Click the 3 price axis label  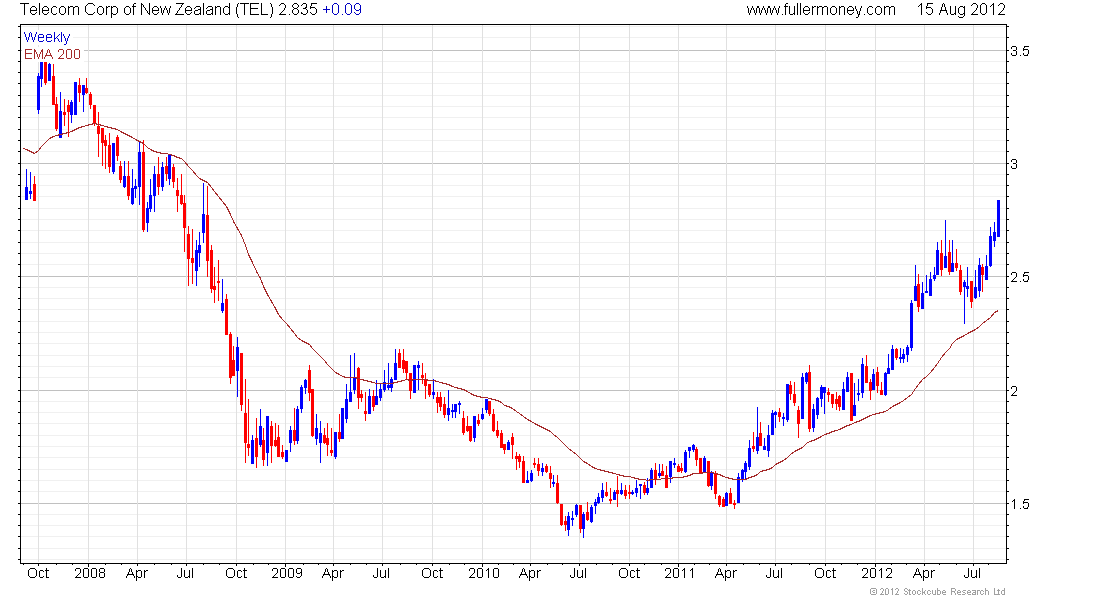[1014, 163]
